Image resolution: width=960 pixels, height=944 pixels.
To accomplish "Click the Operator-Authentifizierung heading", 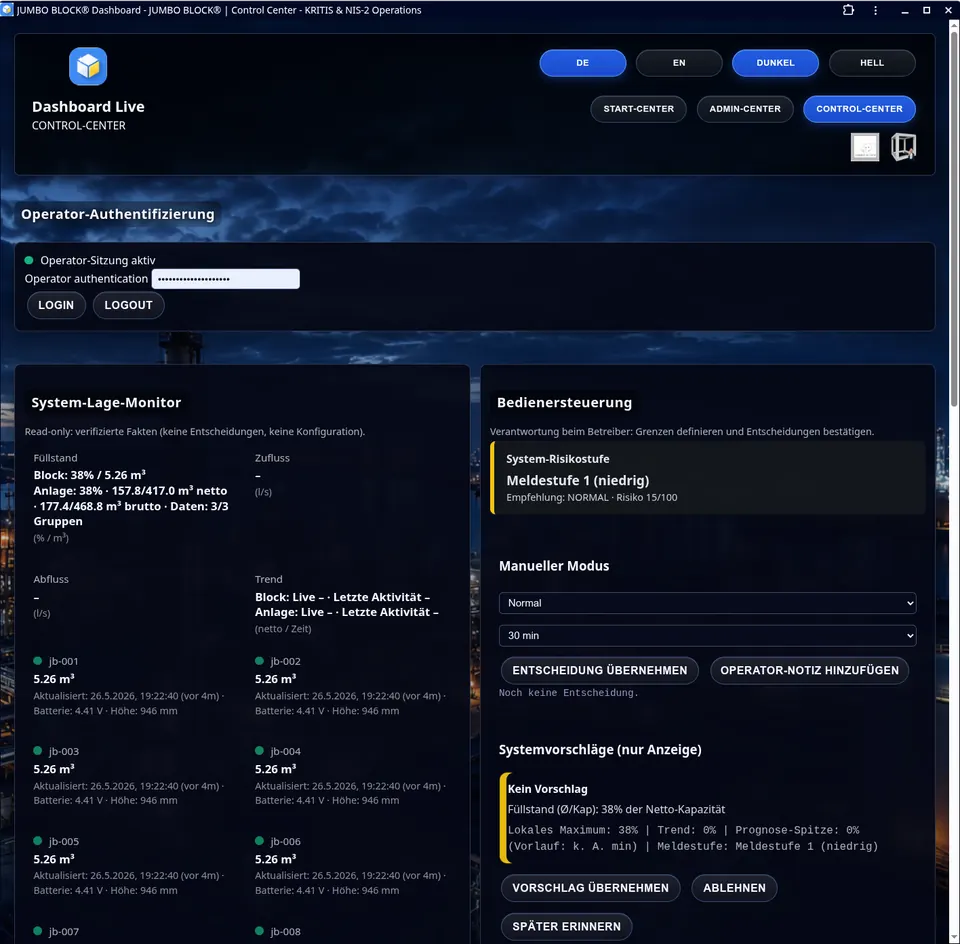I will coord(118,214).
